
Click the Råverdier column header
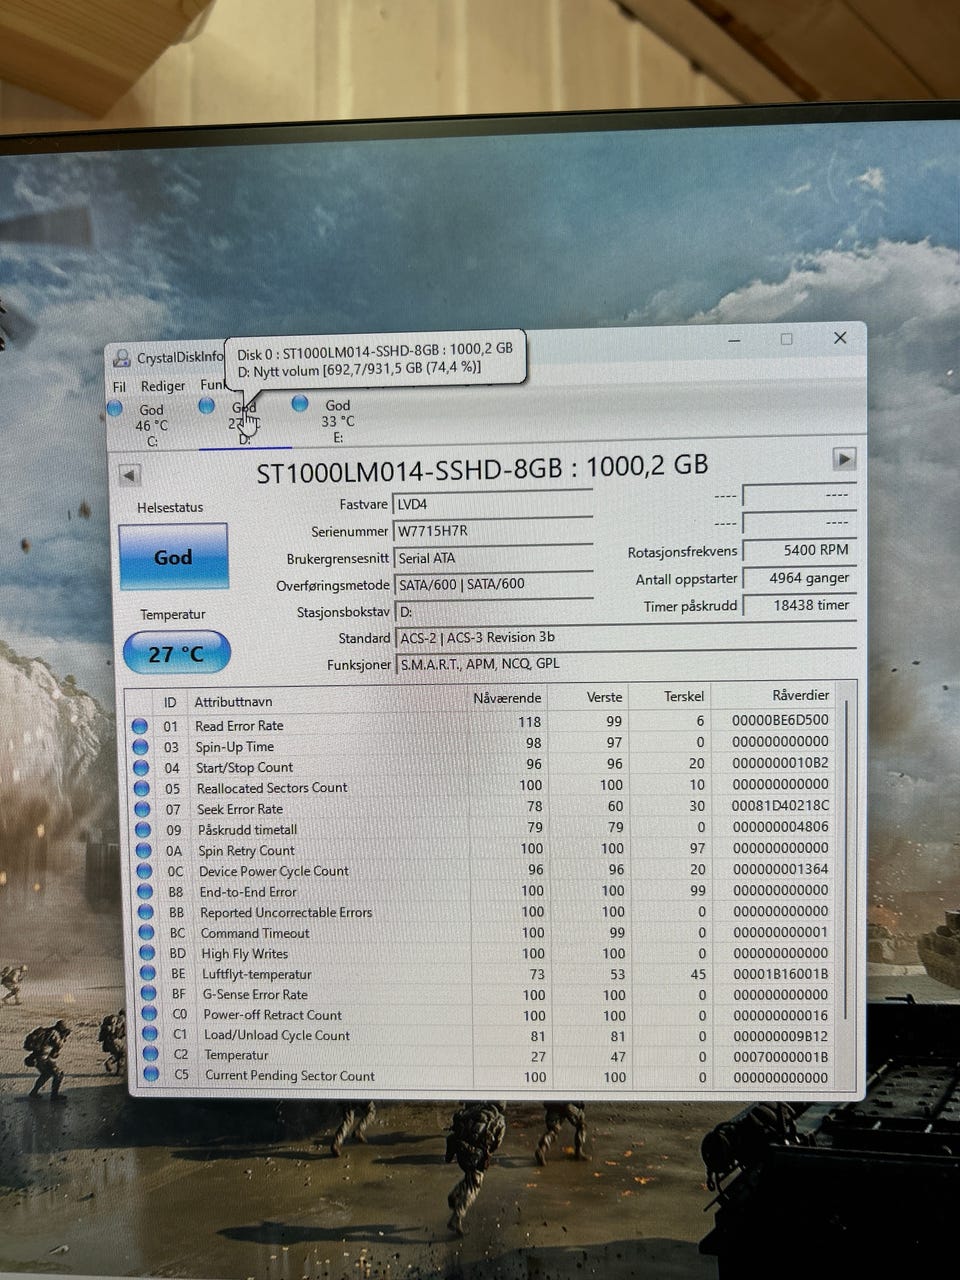pos(800,695)
